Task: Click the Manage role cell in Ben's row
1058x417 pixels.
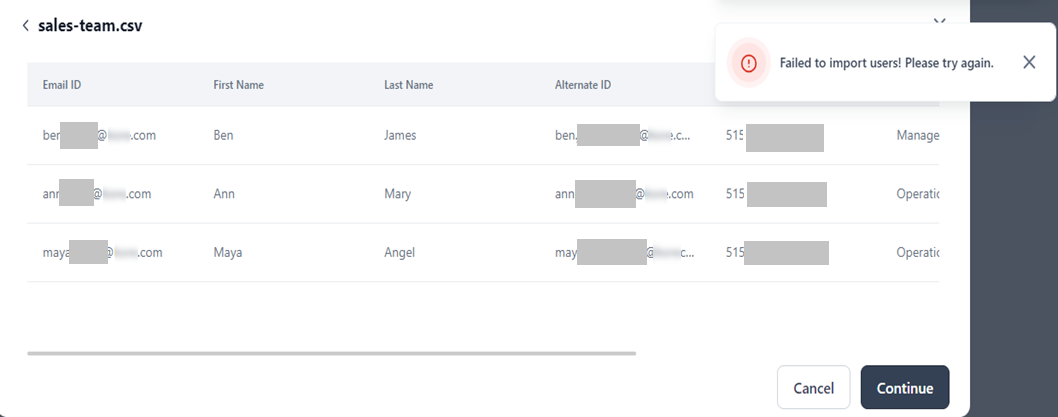Action: coord(917,135)
